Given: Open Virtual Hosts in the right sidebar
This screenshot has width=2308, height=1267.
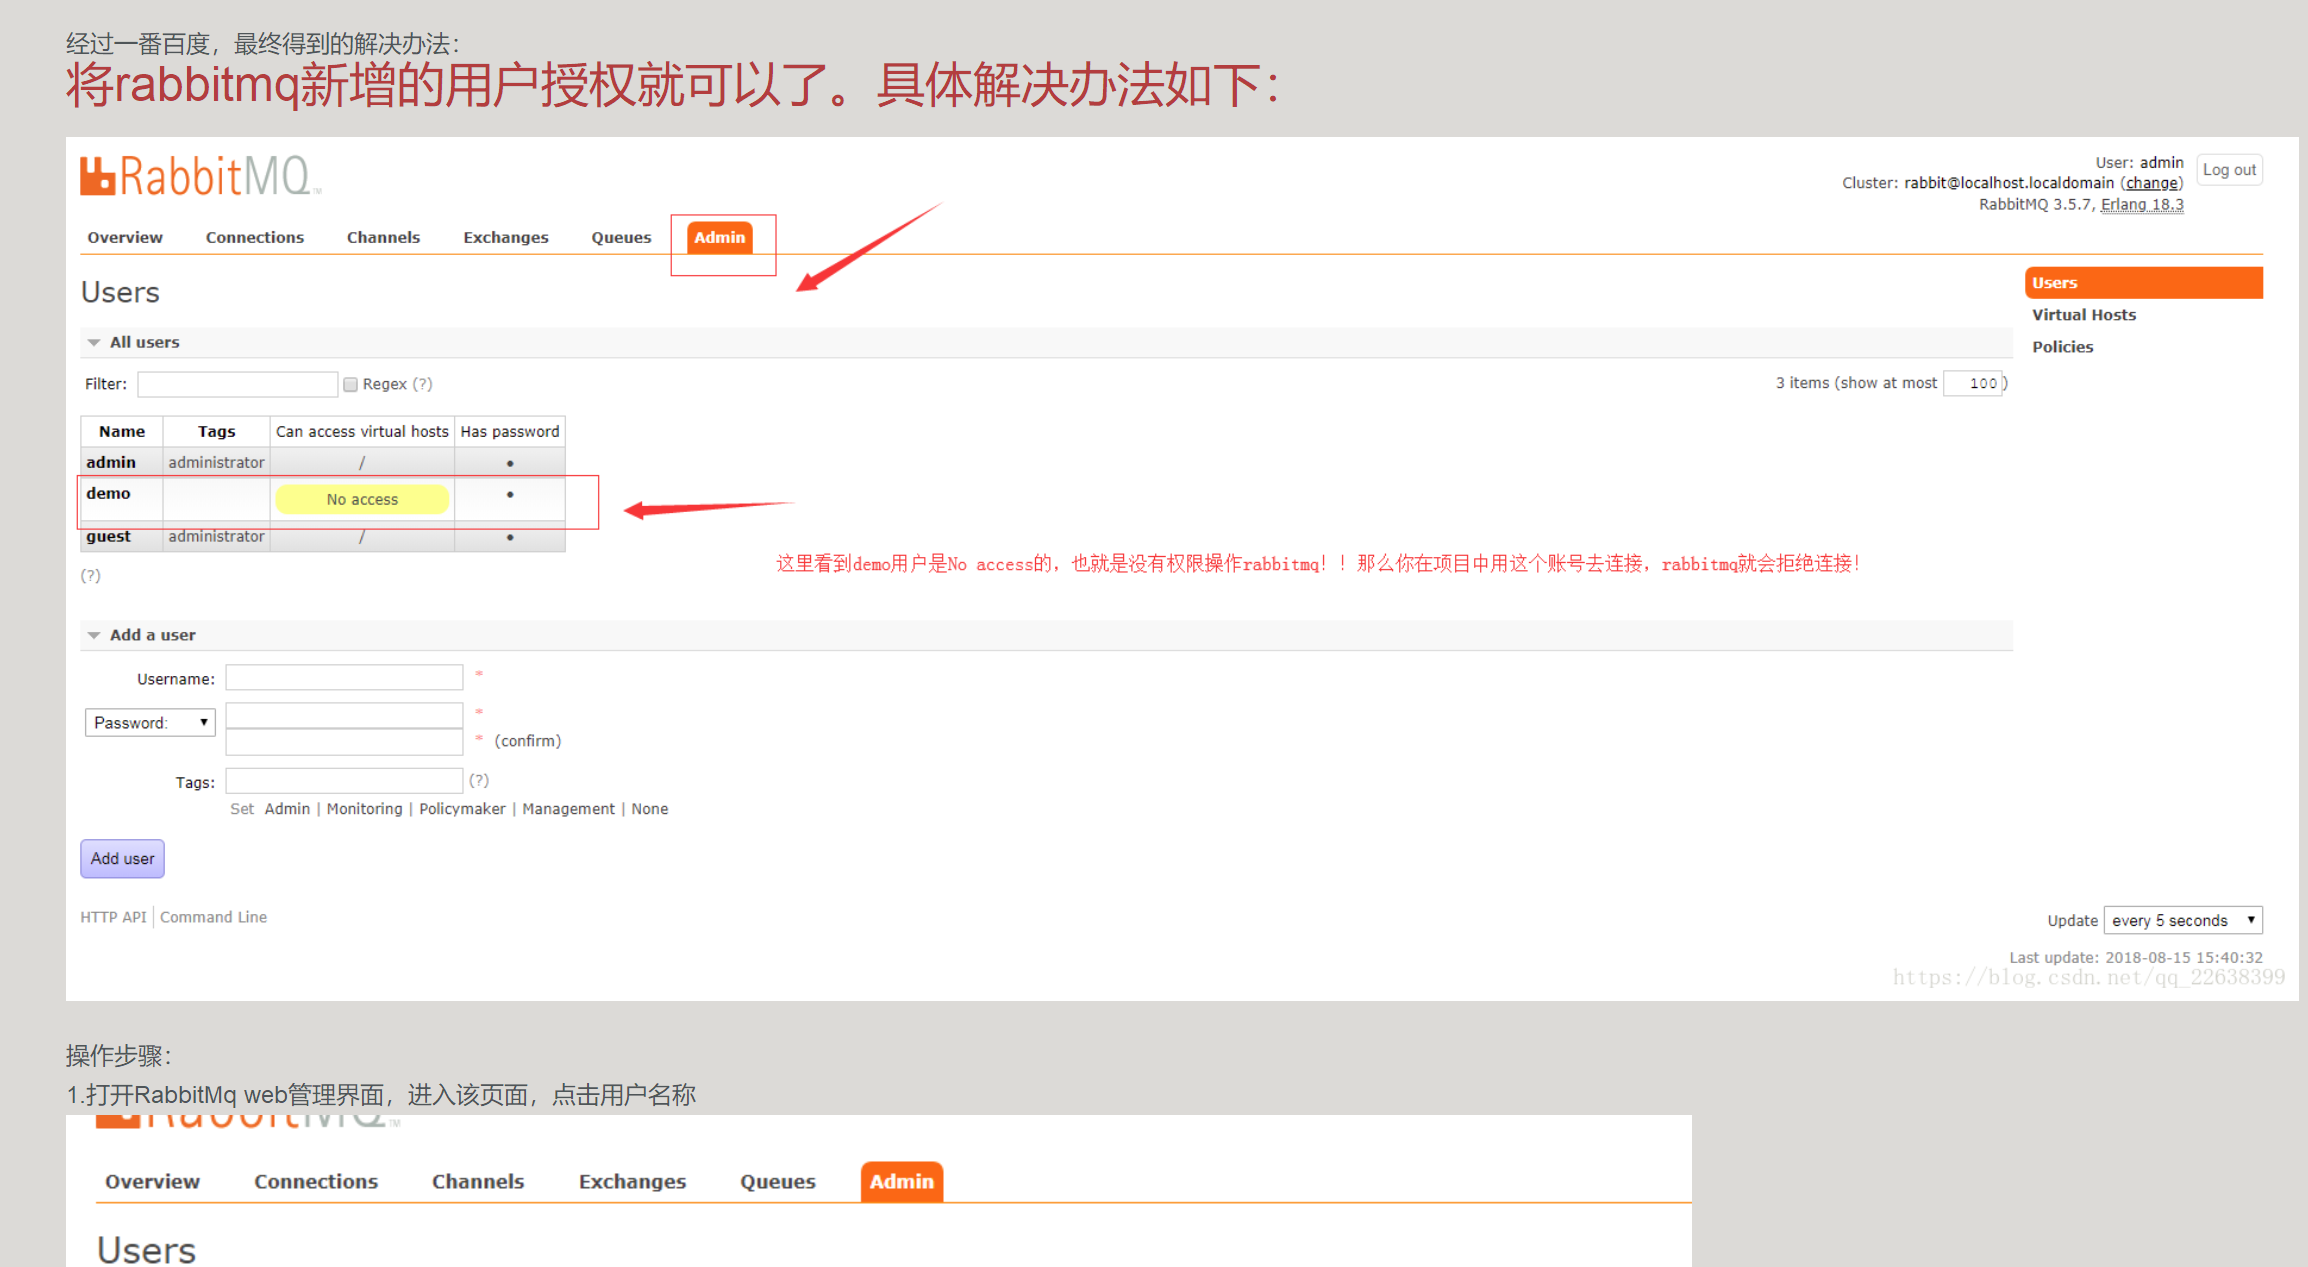Looking at the screenshot, I should (x=2084, y=315).
